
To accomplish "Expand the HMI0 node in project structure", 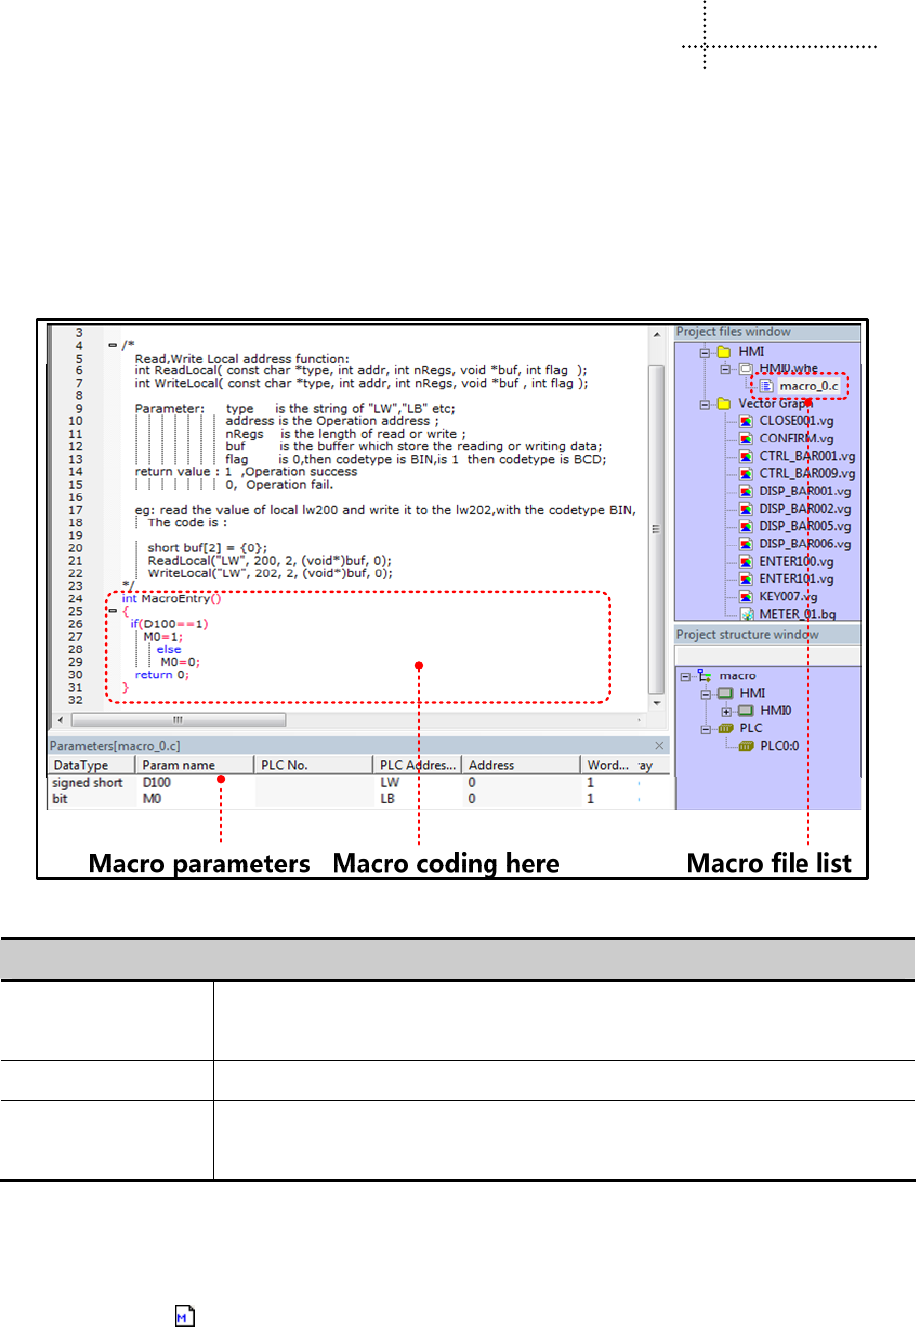I will point(726,711).
